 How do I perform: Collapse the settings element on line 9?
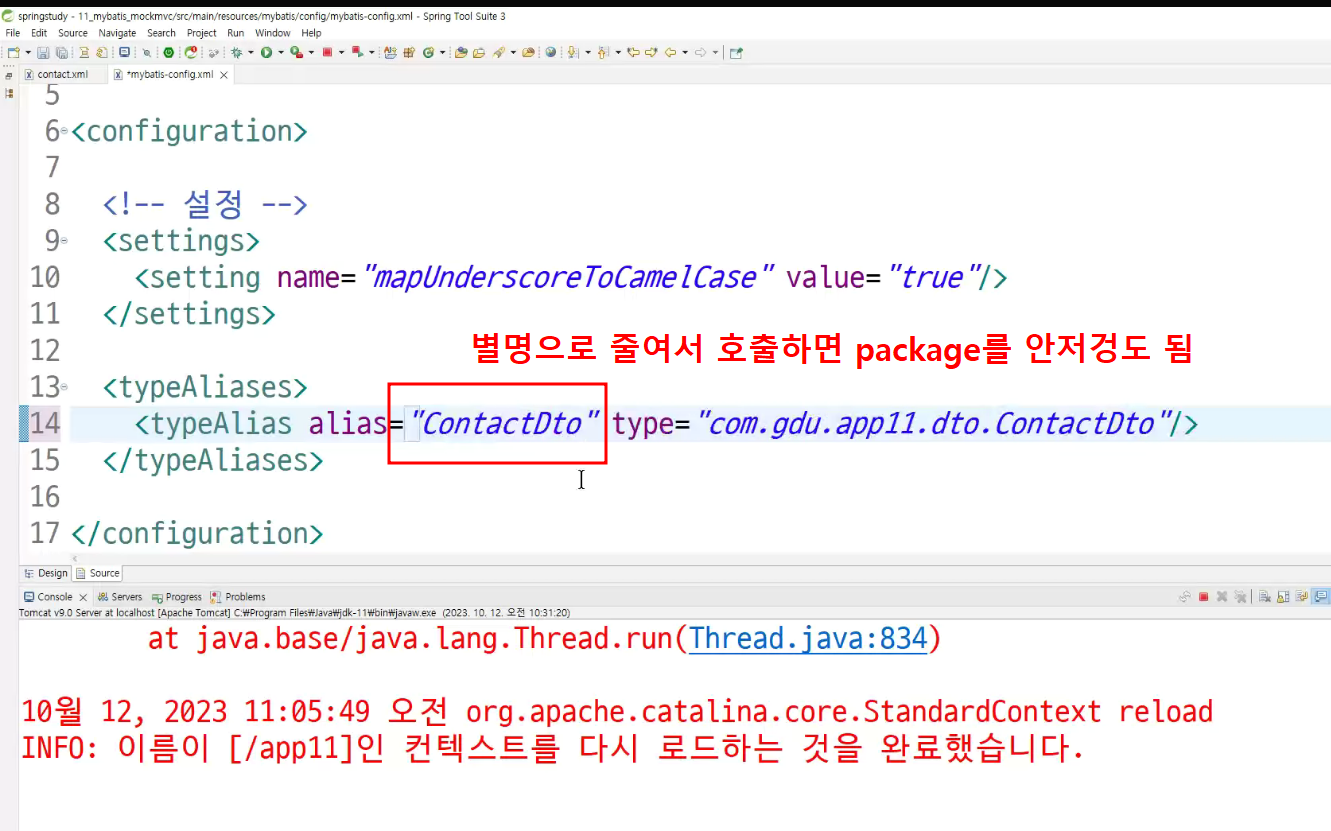(x=64, y=241)
